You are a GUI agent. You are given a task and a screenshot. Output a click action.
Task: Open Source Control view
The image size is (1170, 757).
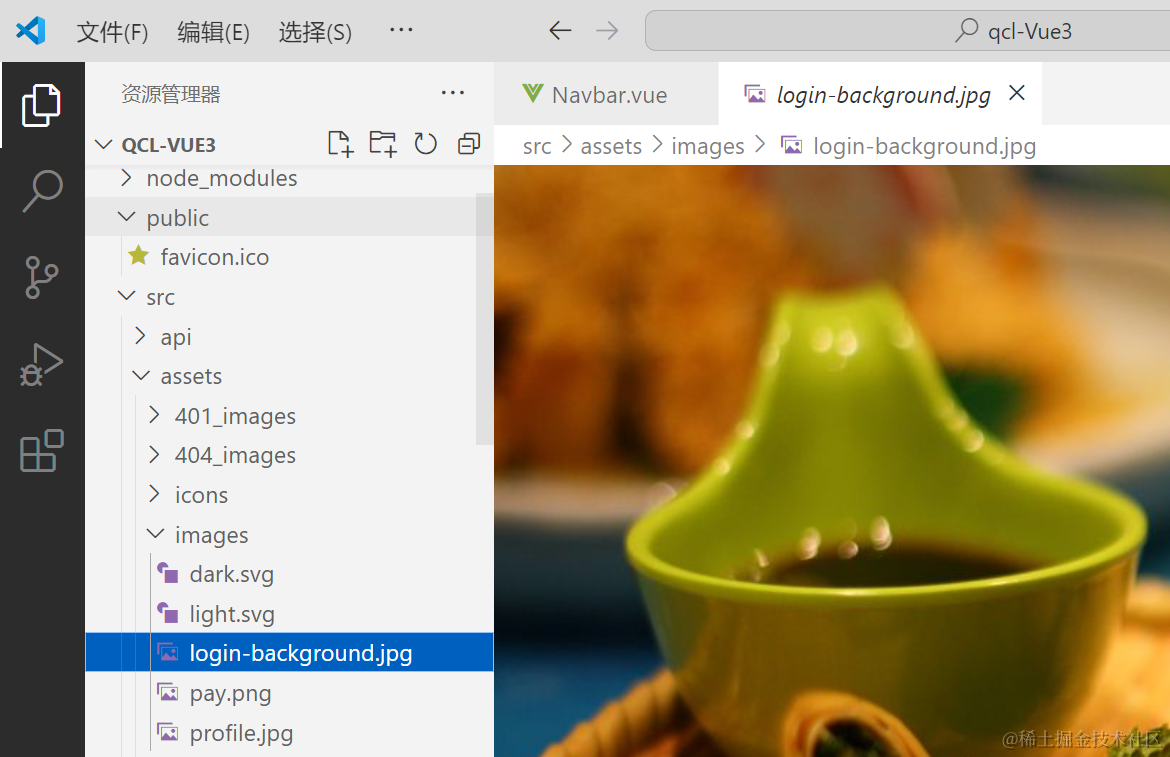pyautogui.click(x=42, y=278)
